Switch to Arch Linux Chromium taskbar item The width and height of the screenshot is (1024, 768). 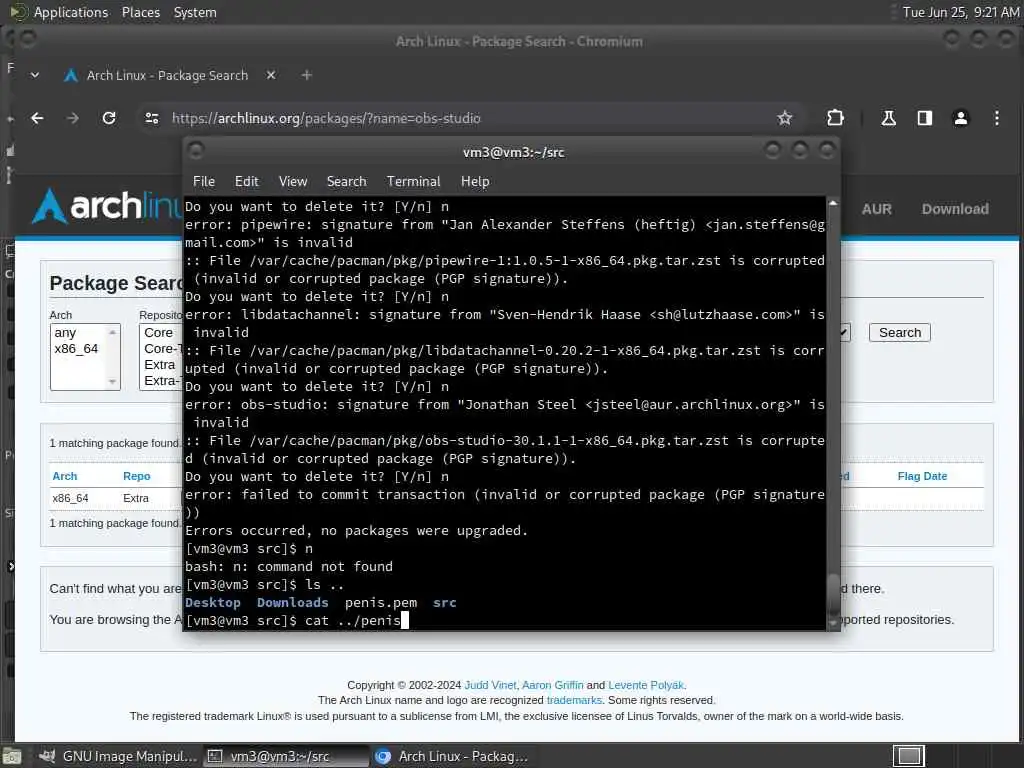[453, 756]
